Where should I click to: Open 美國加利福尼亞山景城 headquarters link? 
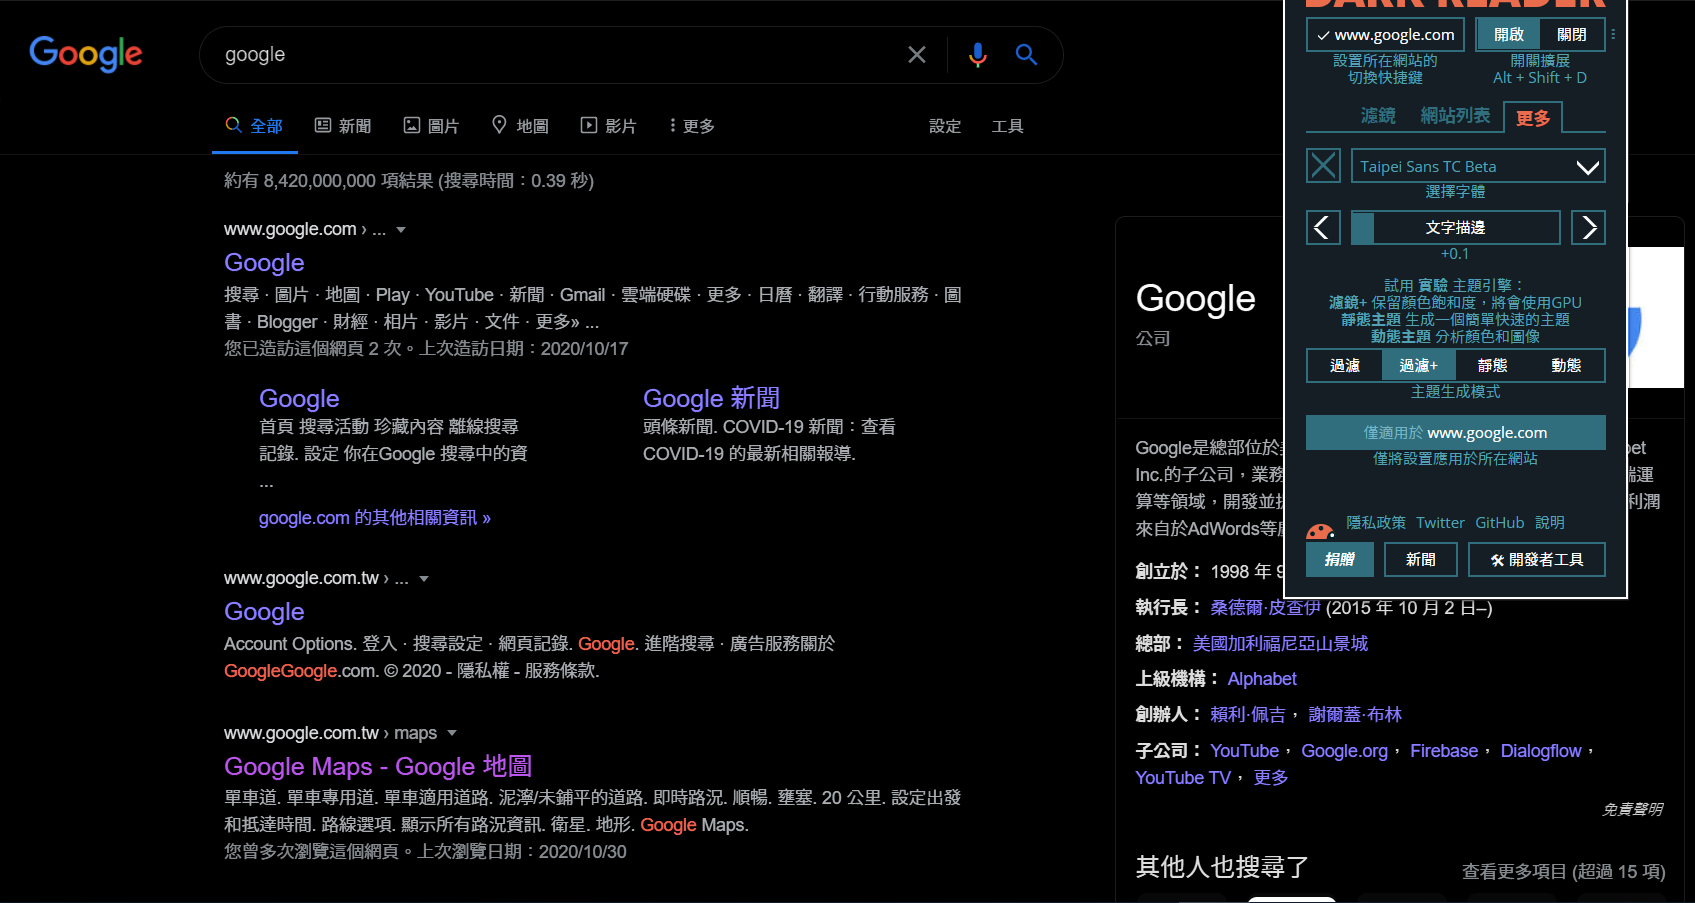(1280, 644)
